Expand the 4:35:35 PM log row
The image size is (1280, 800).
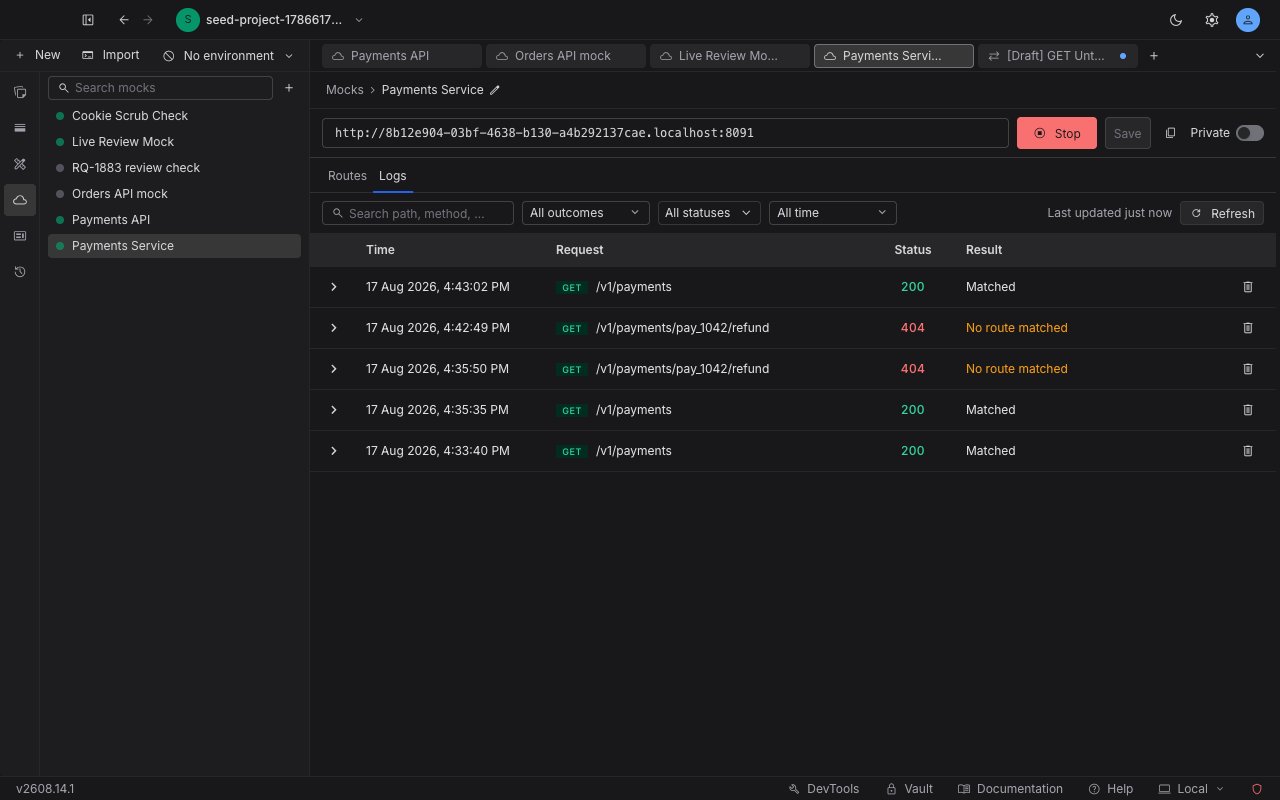coord(334,410)
